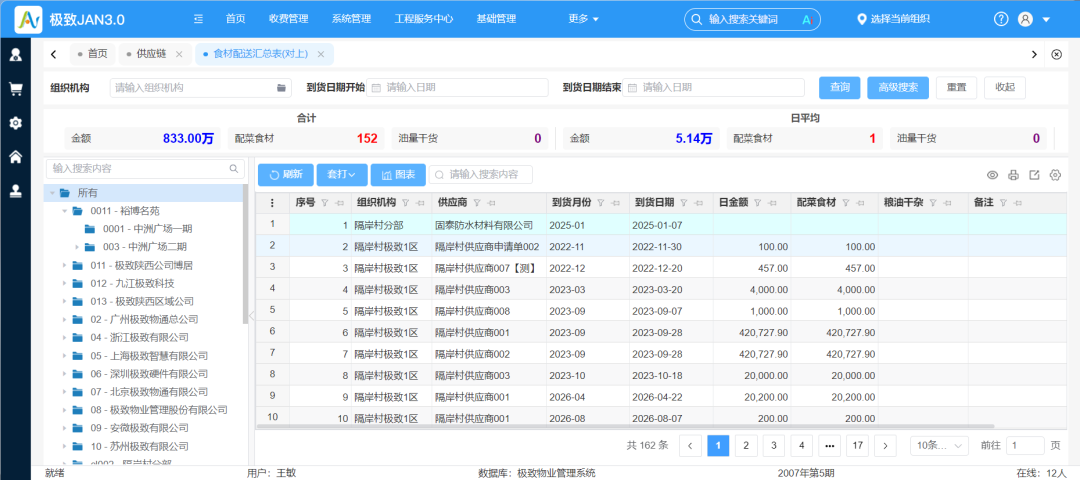Focus the 到货日期开始 date field
Screen dimensions: 1080x480
point(457,87)
